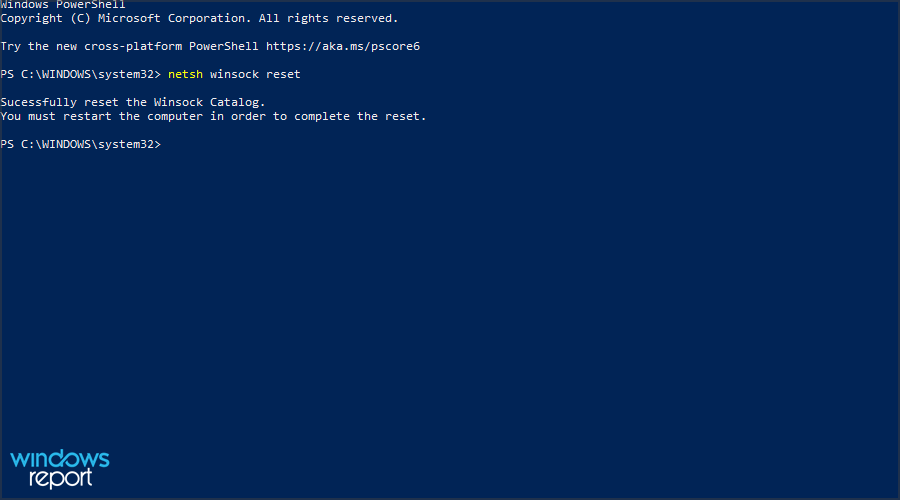
Task: Click the word reset after winsock
Action: (x=283, y=74)
